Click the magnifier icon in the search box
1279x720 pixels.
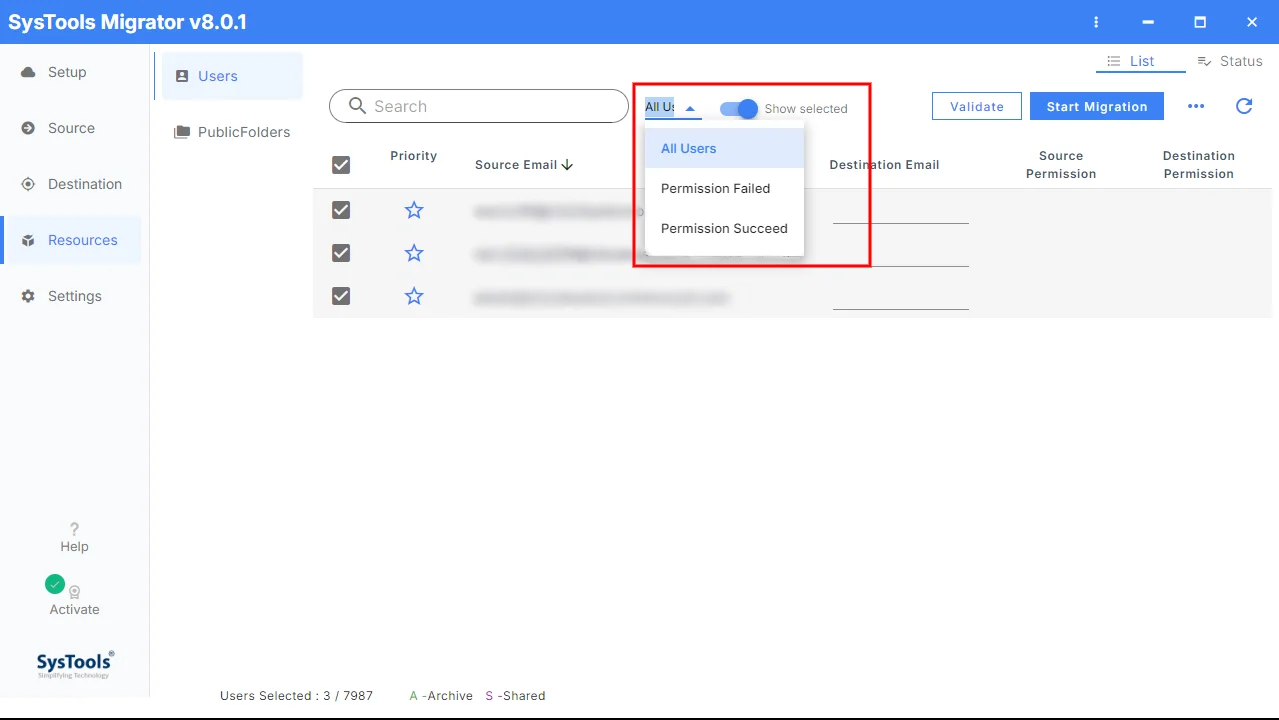click(x=357, y=106)
